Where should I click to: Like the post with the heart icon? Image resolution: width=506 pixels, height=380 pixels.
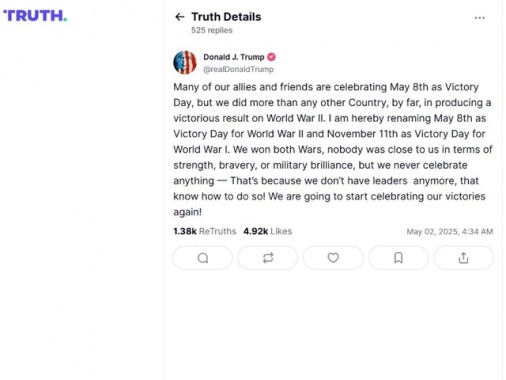333,258
